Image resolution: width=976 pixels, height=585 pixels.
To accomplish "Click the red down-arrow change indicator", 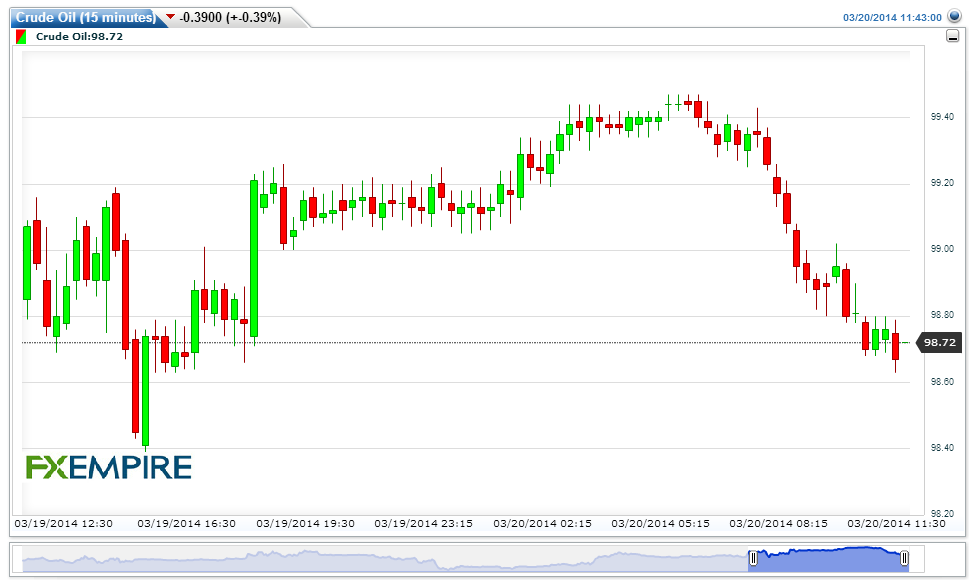I will tap(171, 17).
